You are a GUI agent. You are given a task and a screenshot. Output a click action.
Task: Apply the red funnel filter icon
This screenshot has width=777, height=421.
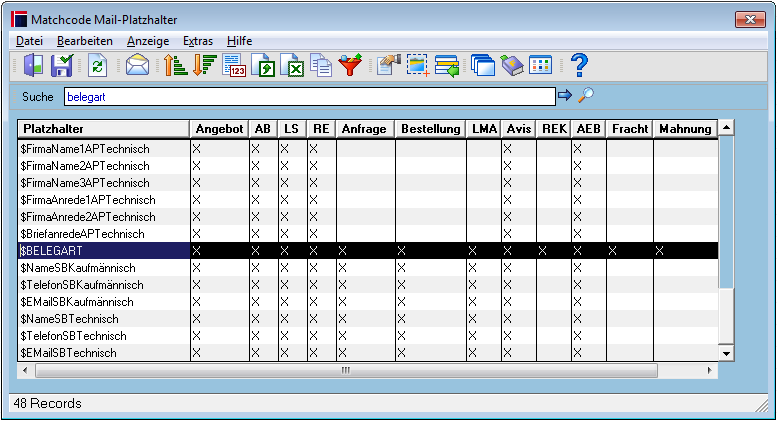350,65
